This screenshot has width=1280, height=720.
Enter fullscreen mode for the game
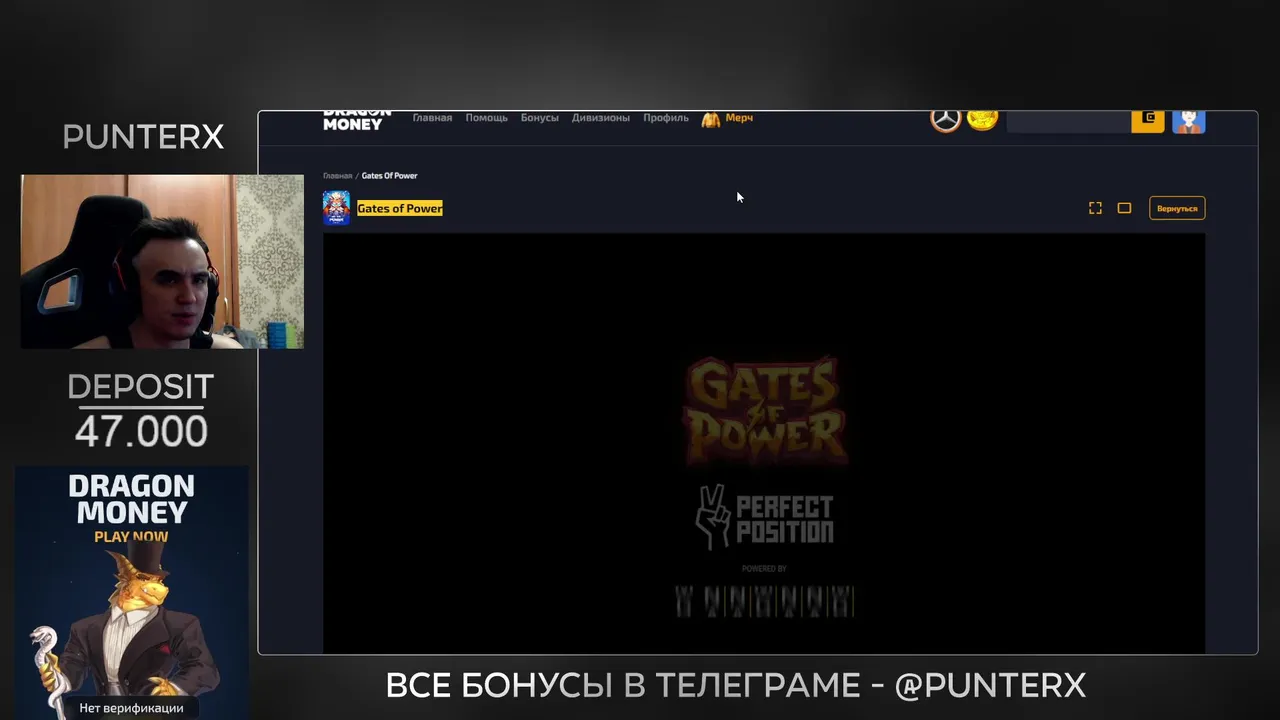[1095, 208]
